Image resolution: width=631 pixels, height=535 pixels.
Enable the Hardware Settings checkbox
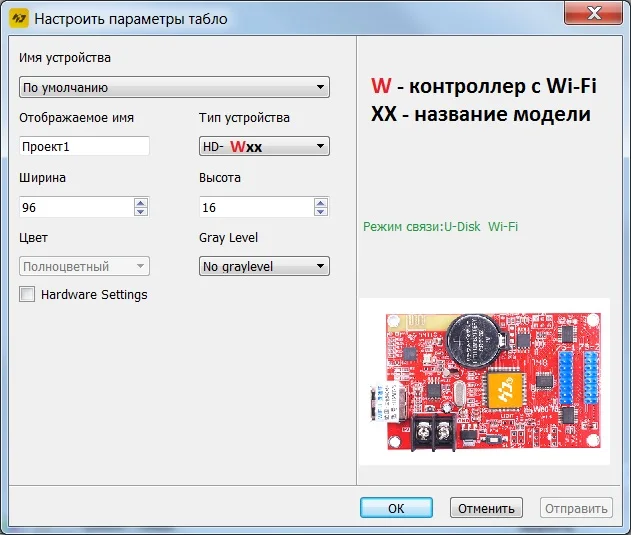pyautogui.click(x=27, y=294)
